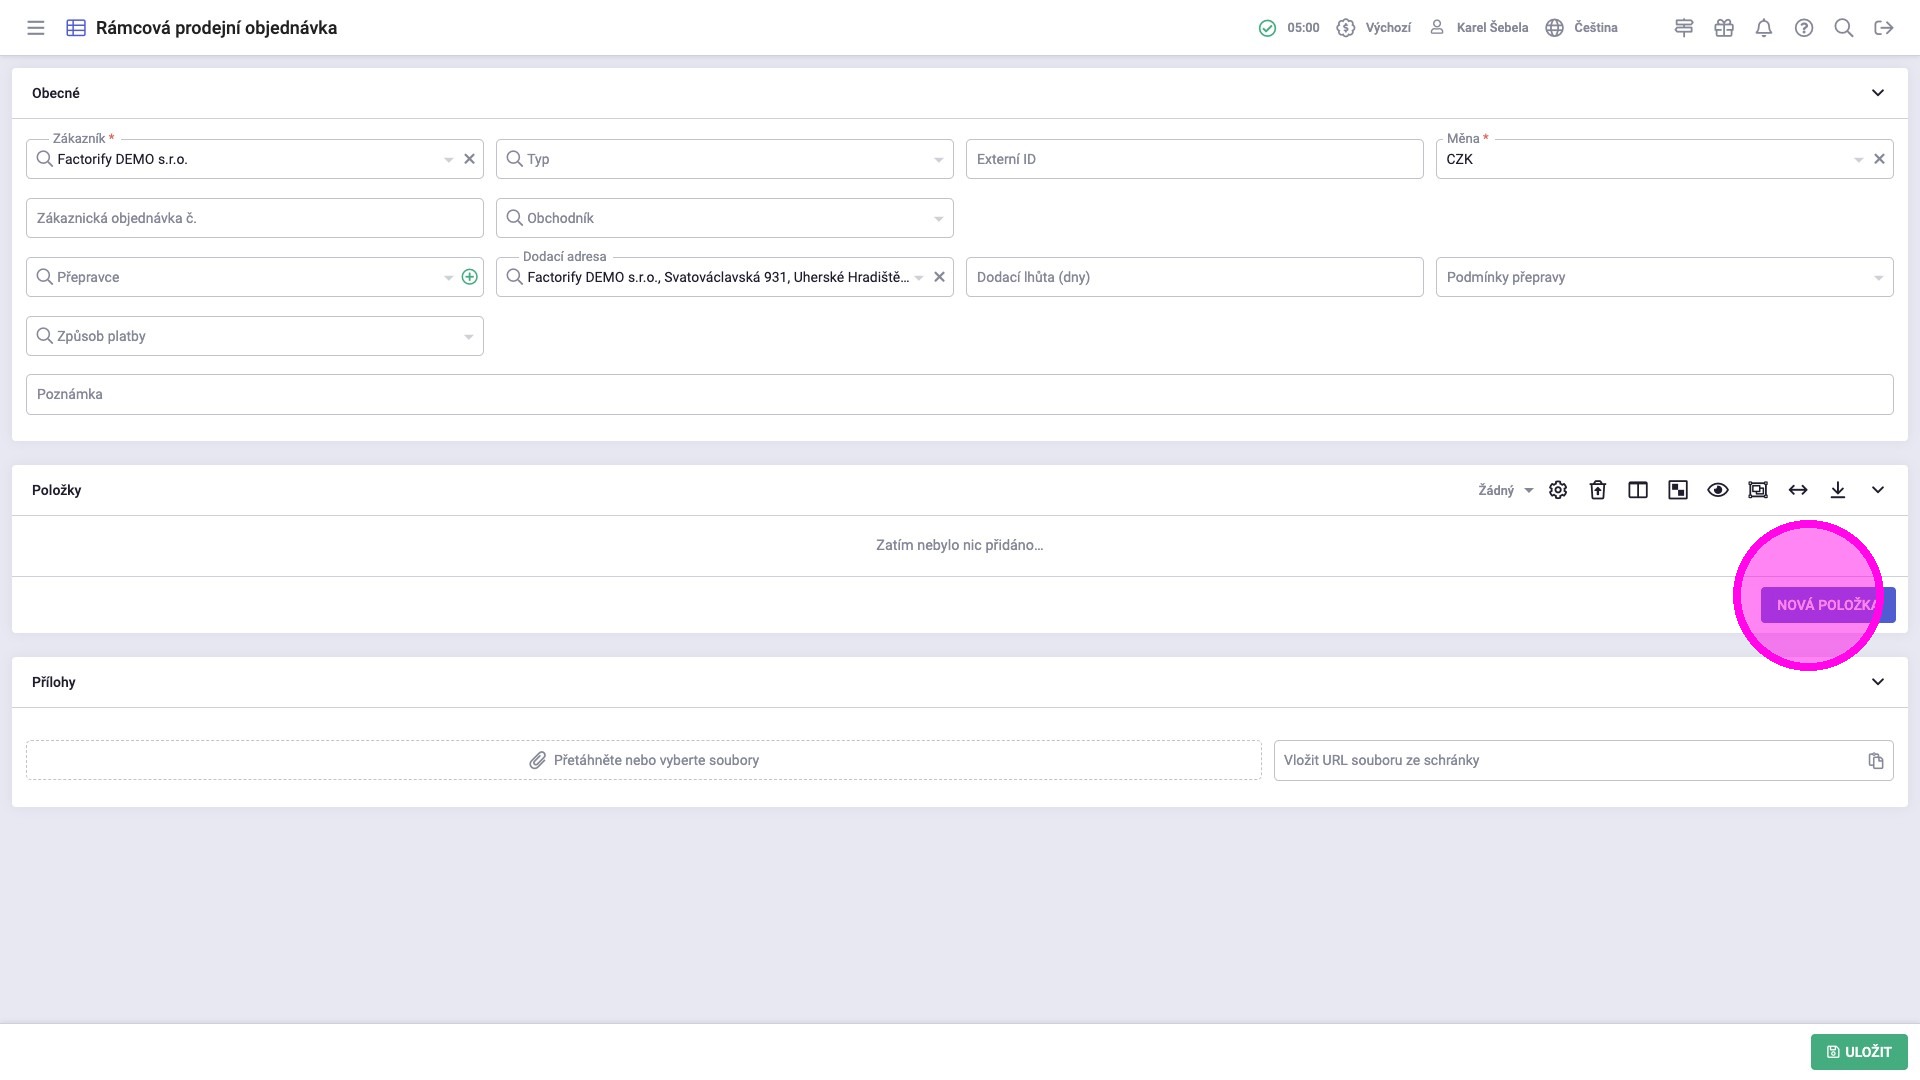Image resolution: width=1920 pixels, height=1080 pixels.
Task: Click the logout icon in header
Action: (x=1884, y=28)
